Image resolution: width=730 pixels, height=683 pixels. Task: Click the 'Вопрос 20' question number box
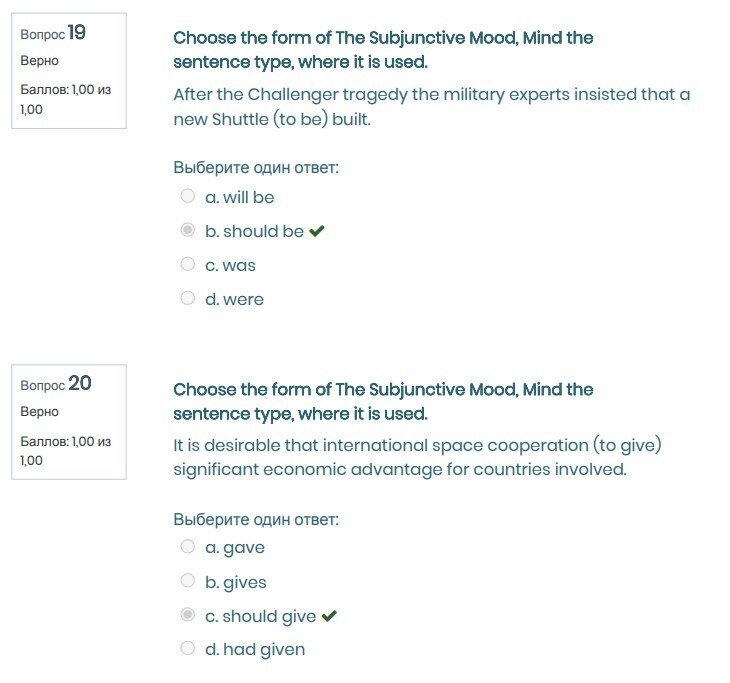pos(68,421)
